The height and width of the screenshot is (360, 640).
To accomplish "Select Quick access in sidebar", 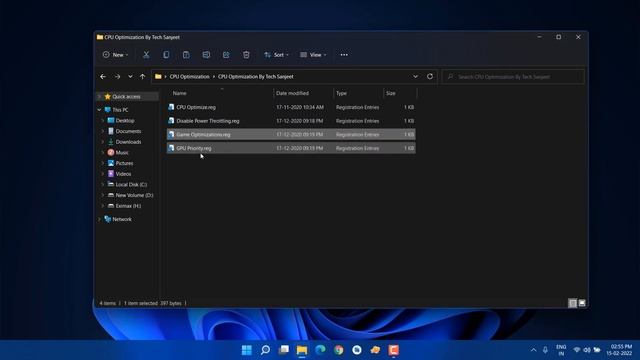I will [126, 97].
